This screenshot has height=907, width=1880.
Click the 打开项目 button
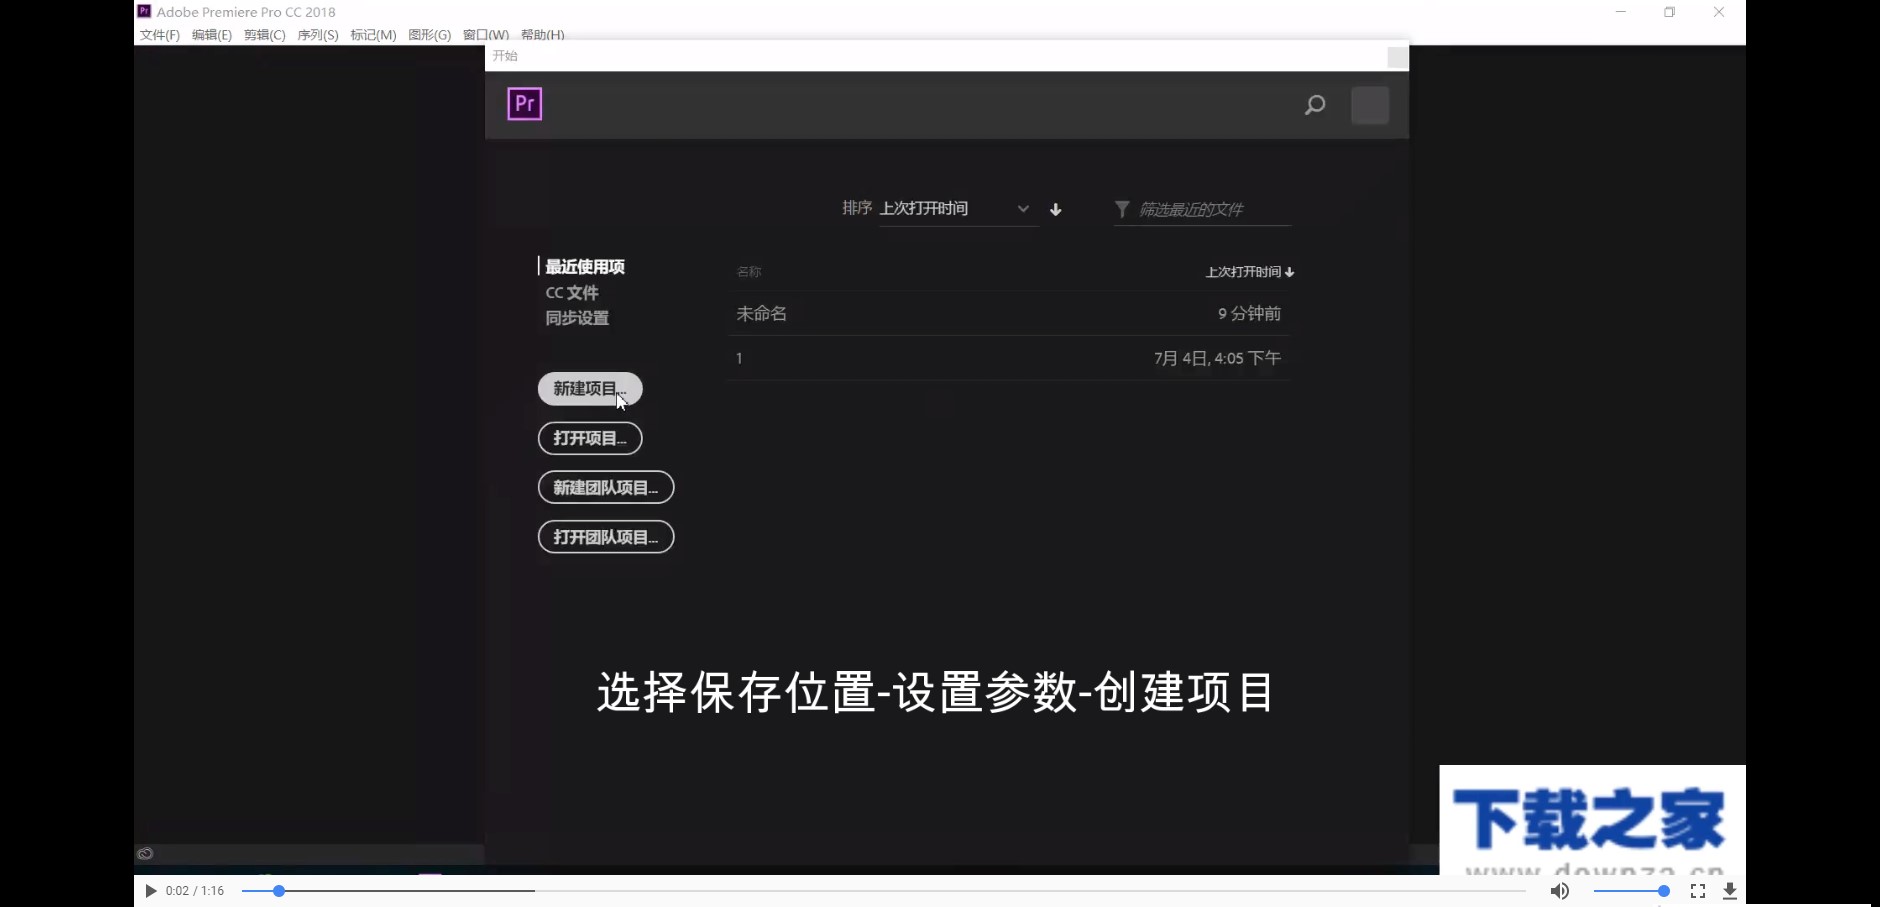tap(589, 438)
